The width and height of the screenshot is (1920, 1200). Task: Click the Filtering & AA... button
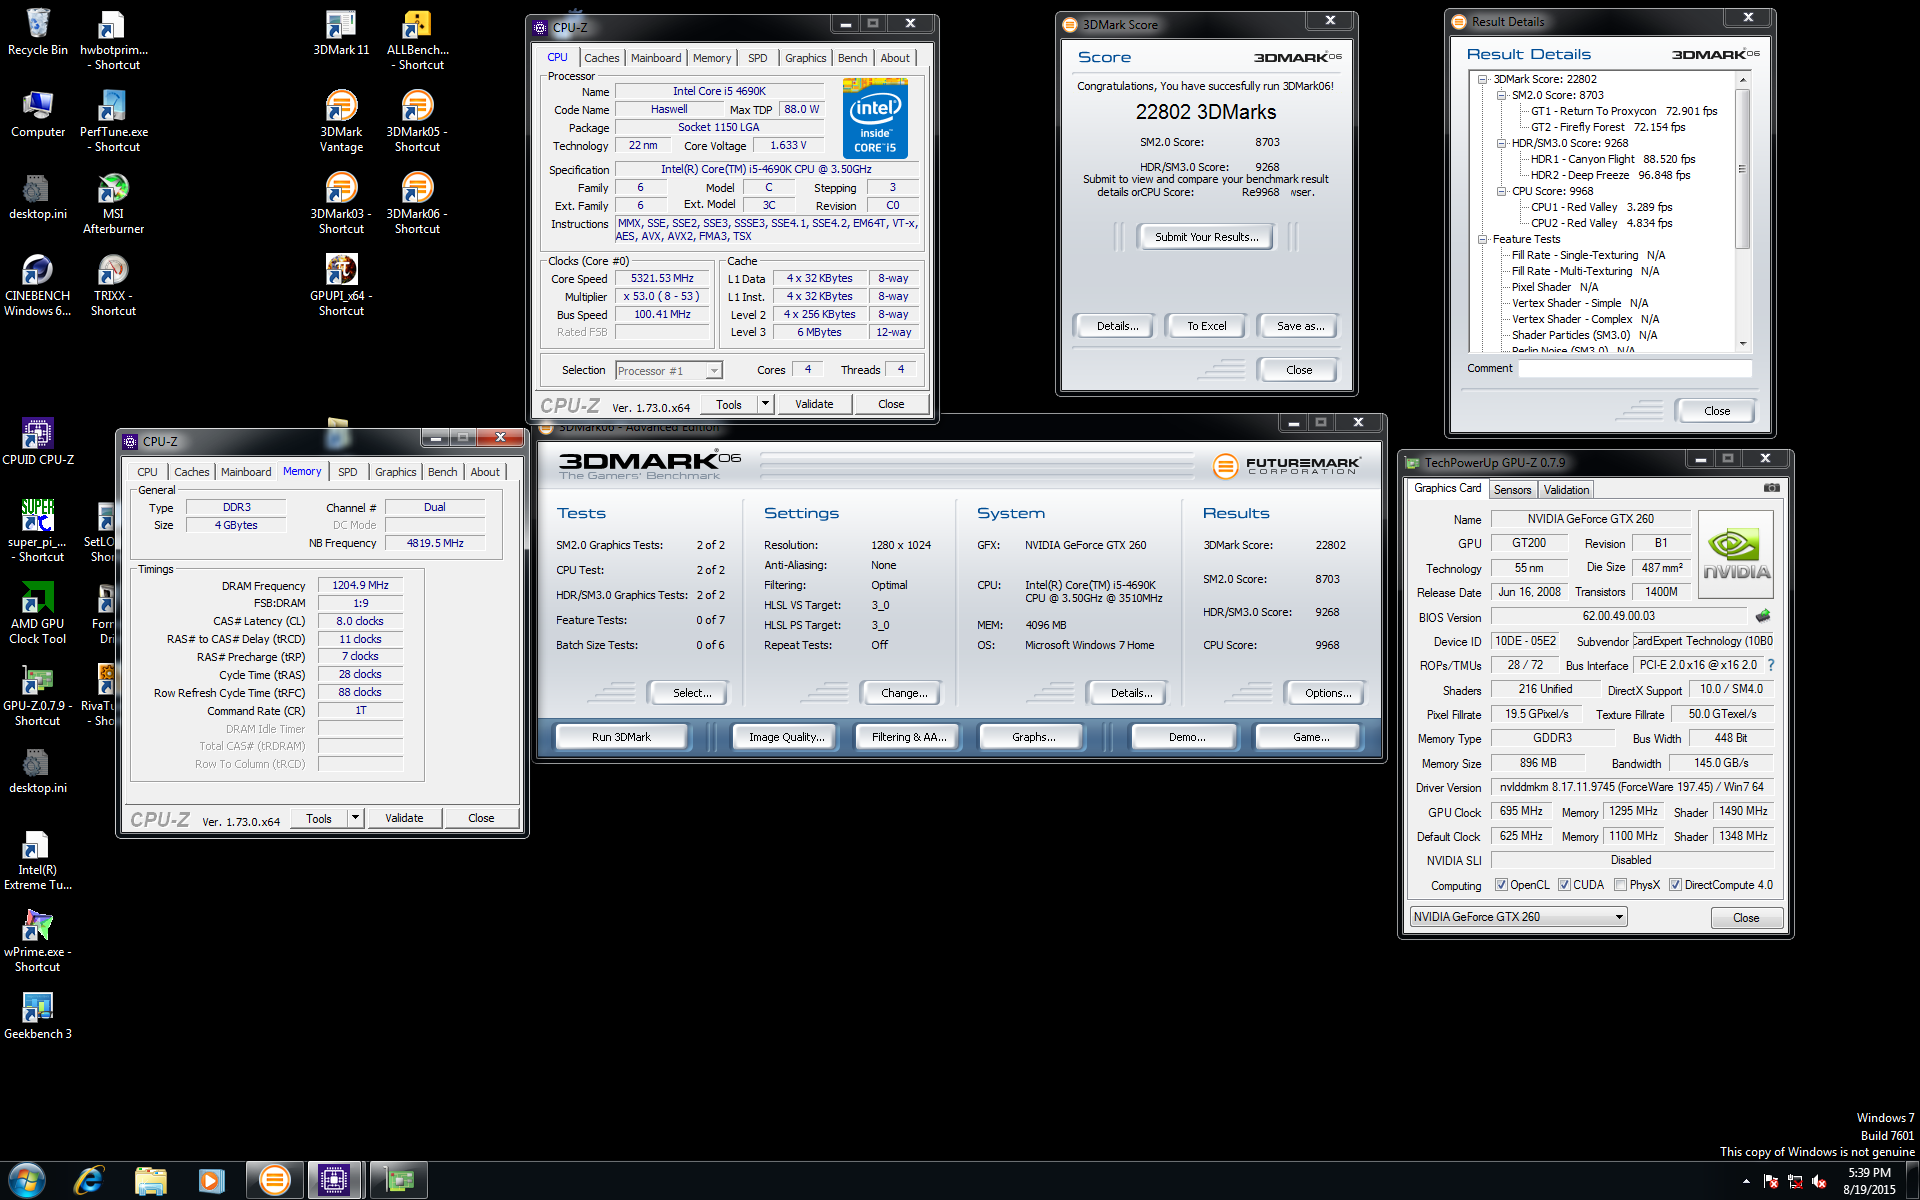tap(908, 737)
